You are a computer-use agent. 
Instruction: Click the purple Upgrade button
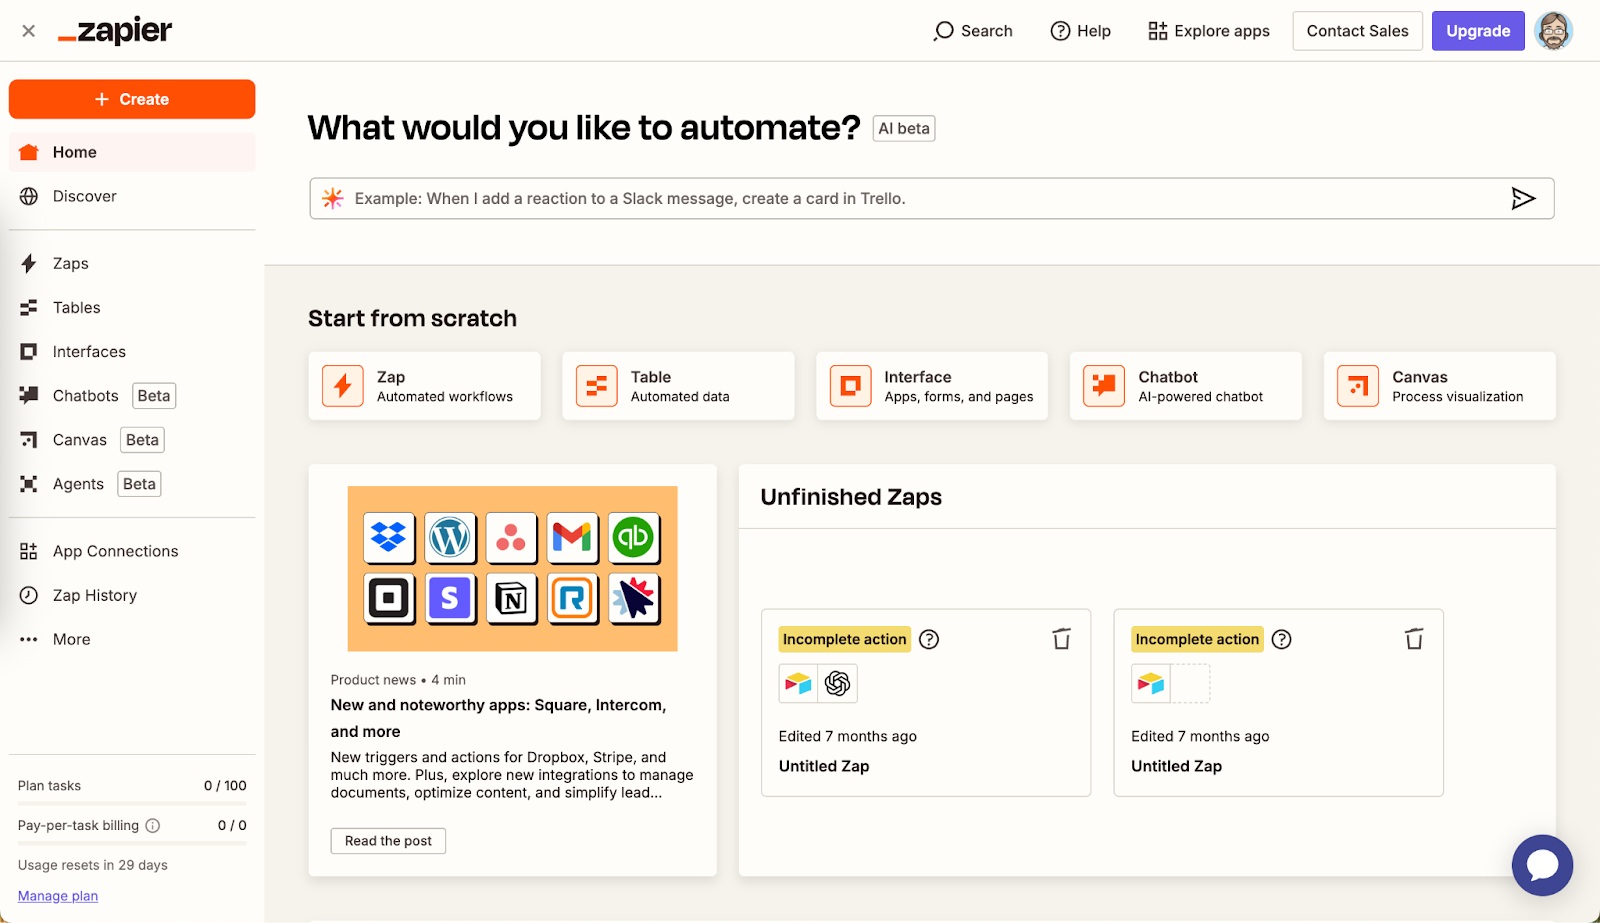[1478, 31]
